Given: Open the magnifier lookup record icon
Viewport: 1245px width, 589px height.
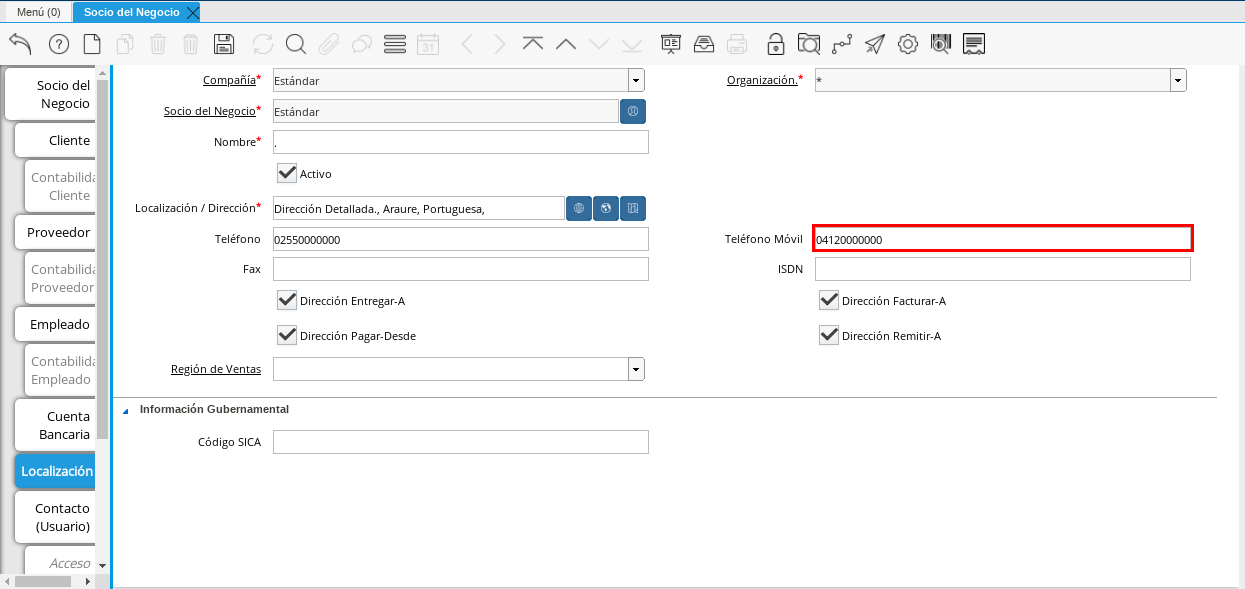Looking at the screenshot, I should click(x=296, y=44).
